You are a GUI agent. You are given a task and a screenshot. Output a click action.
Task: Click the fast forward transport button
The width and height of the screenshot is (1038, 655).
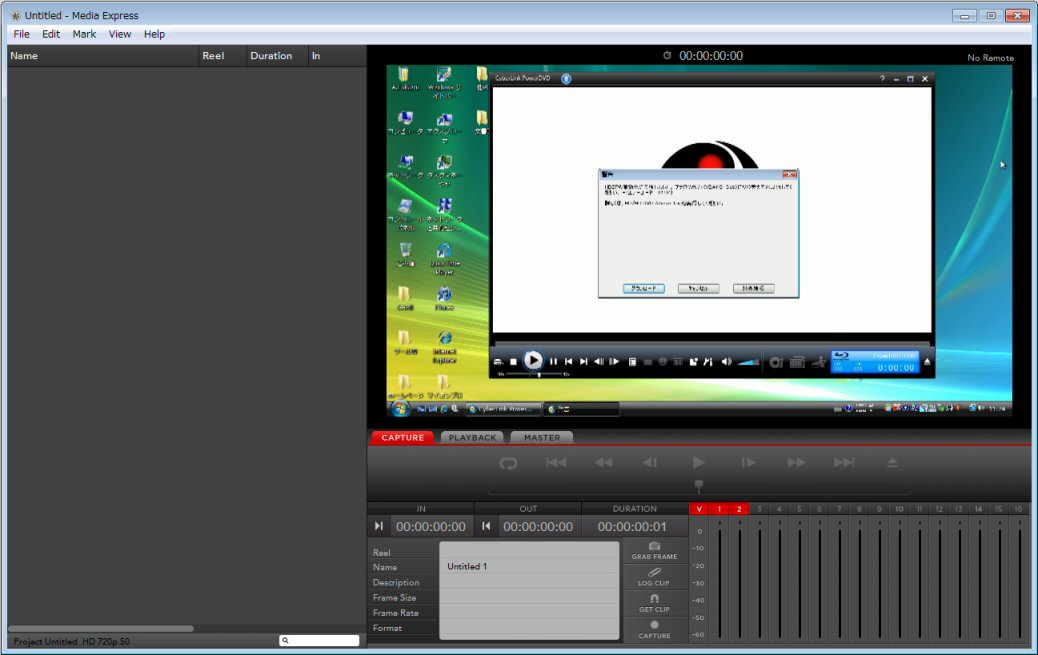point(796,462)
